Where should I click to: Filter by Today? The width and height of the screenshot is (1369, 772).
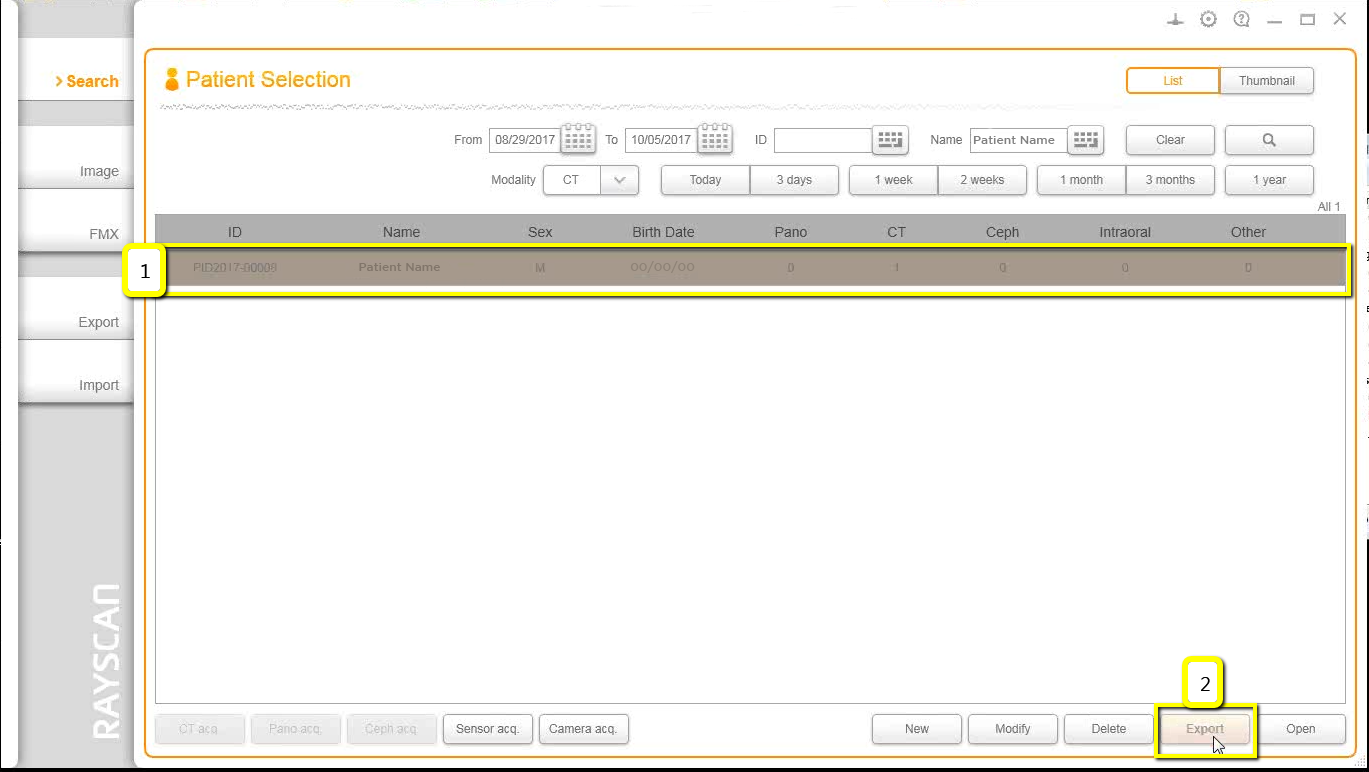click(705, 180)
